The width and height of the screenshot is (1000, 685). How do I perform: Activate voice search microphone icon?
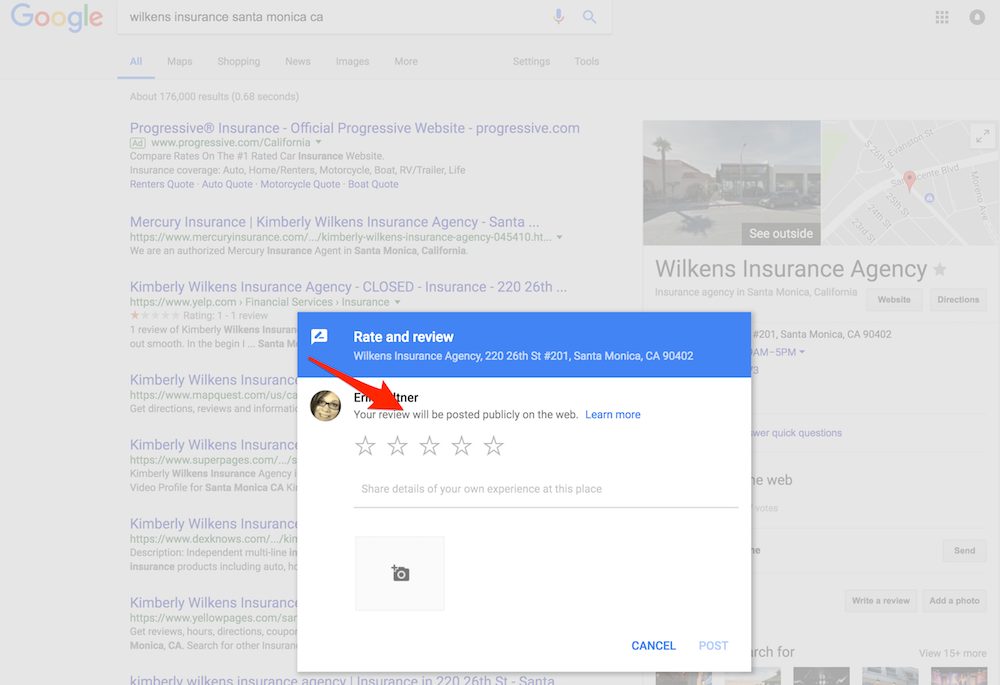coord(559,17)
